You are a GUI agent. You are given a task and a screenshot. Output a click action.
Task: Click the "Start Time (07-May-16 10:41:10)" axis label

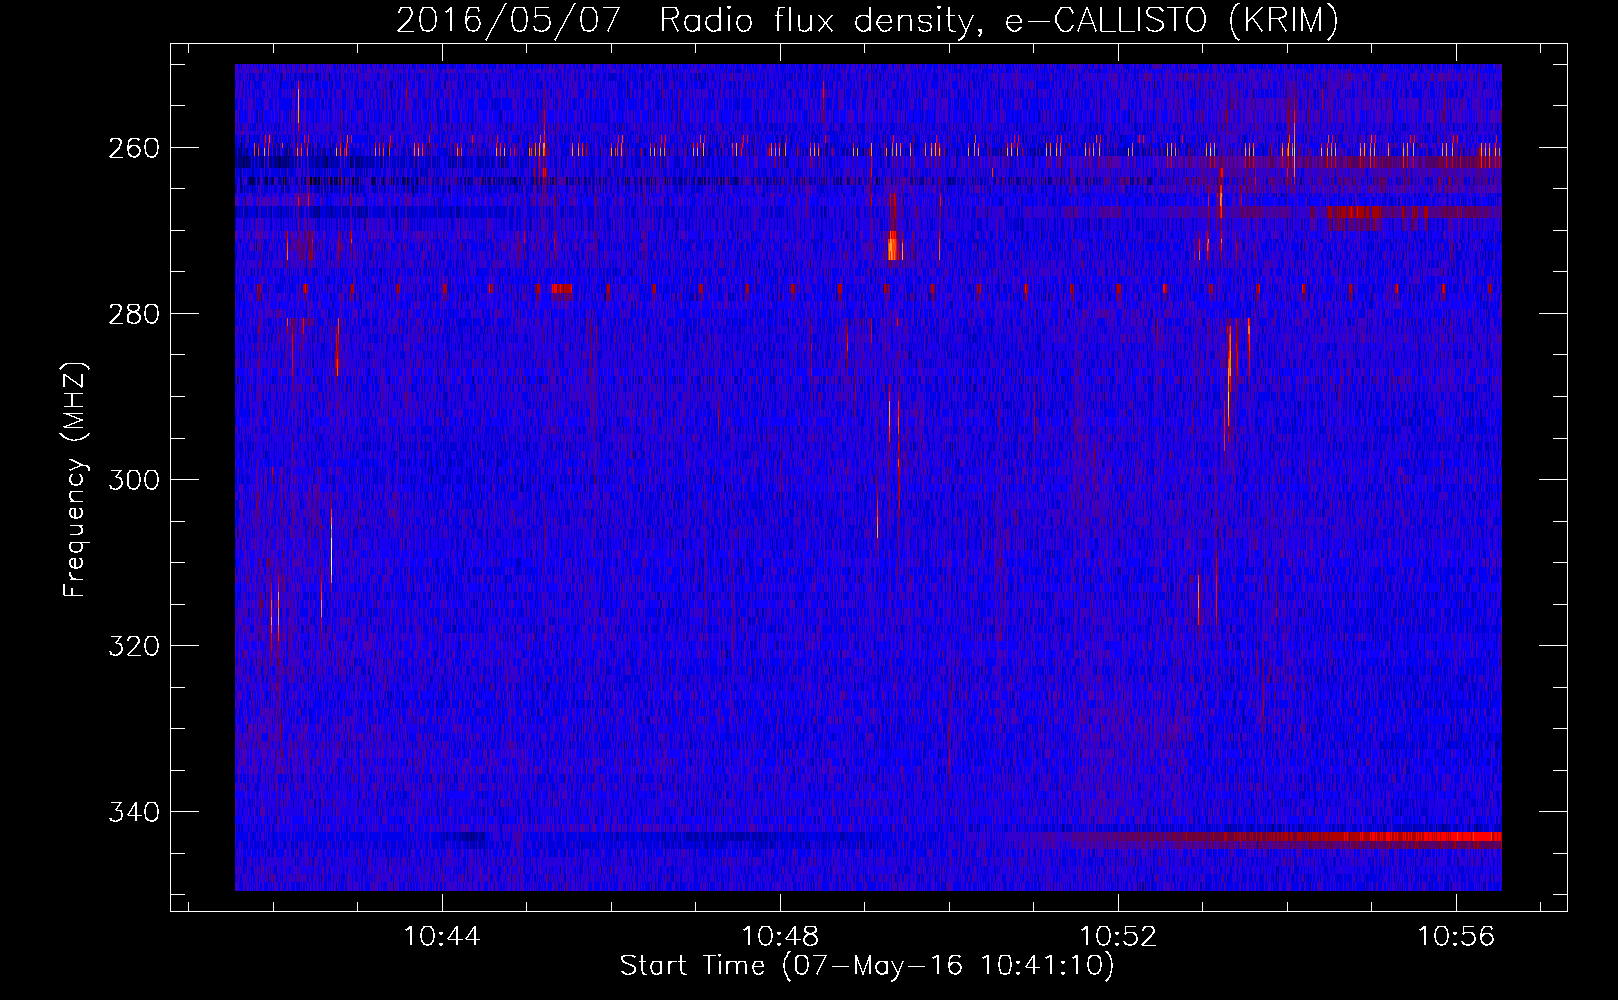(867, 966)
